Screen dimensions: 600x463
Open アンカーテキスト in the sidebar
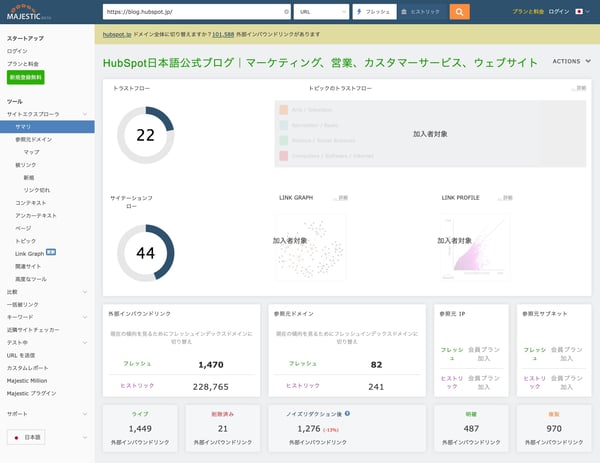click(36, 215)
